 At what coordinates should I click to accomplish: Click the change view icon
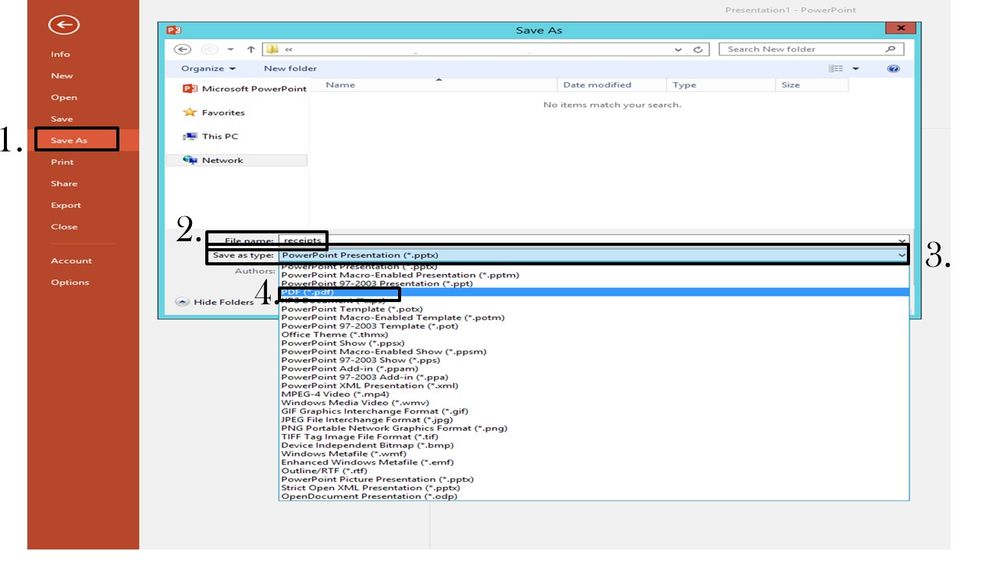[x=836, y=68]
